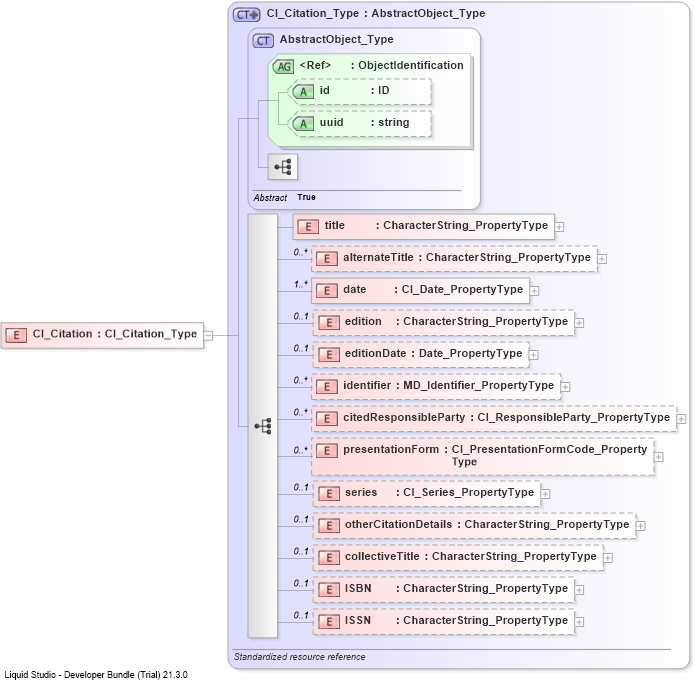Viewport: 694px width, 680px height.
Task: Select 'otherCitationDetails : CharacterString_PropertyType' text
Action: [487, 524]
